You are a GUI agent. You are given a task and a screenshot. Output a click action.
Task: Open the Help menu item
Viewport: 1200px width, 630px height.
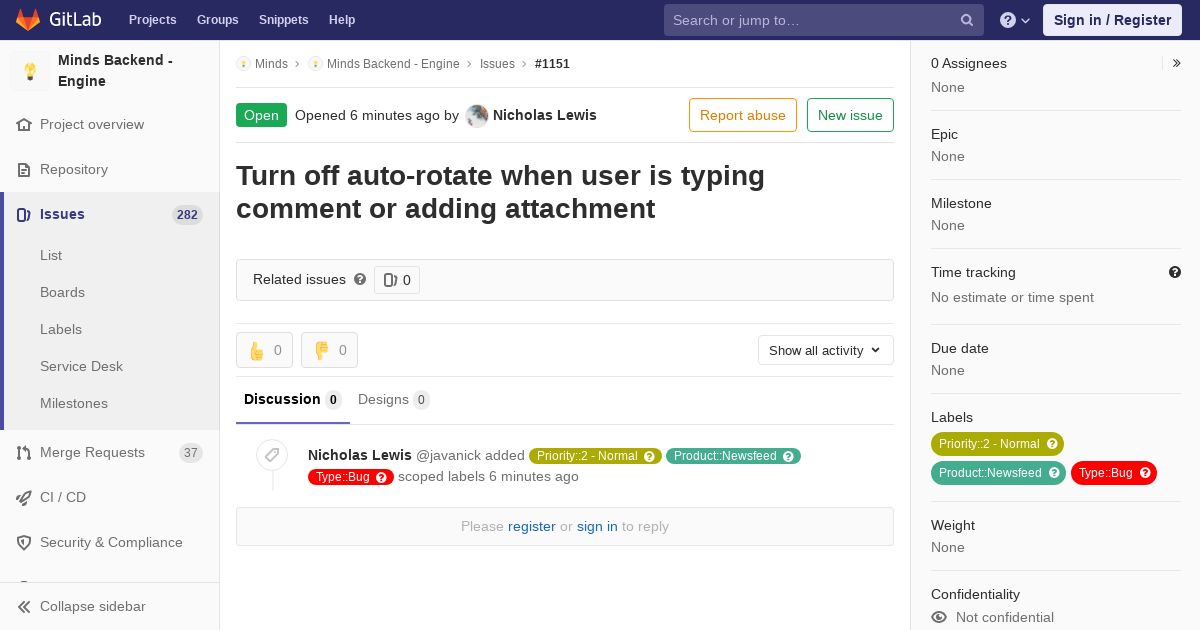pyautogui.click(x=342, y=20)
